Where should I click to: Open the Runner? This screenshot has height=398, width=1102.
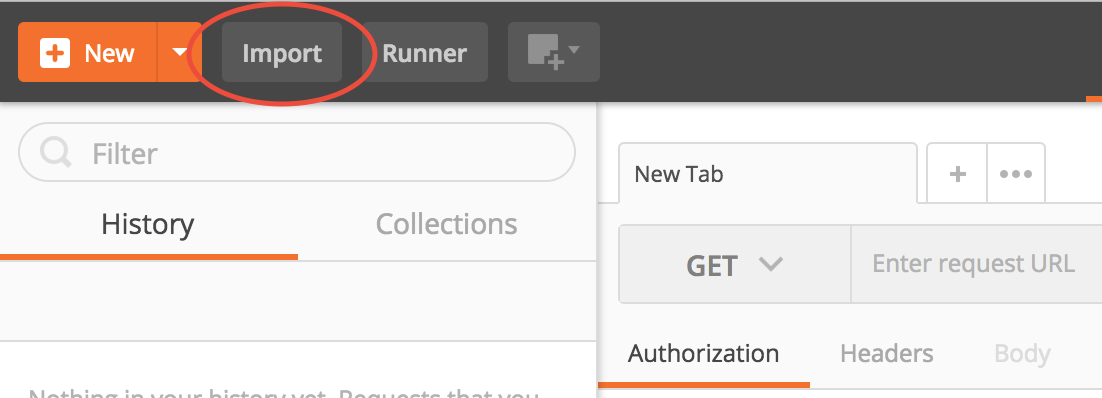(x=424, y=53)
